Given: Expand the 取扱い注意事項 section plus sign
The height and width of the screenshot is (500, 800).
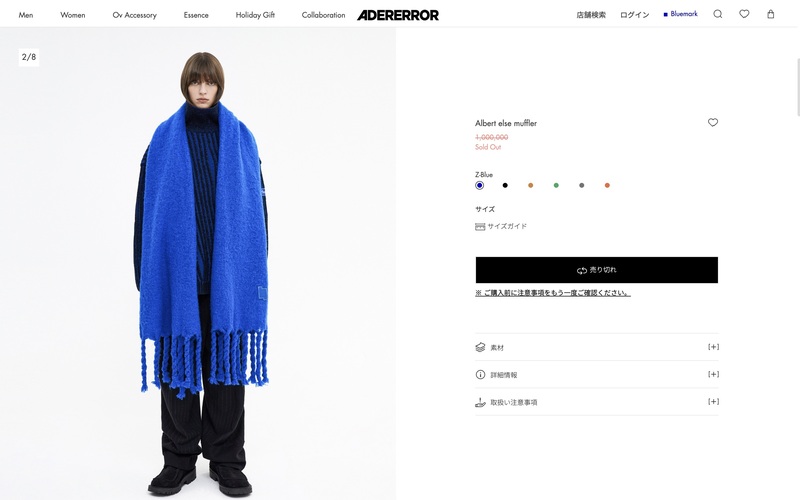Looking at the screenshot, I should pyautogui.click(x=713, y=402).
